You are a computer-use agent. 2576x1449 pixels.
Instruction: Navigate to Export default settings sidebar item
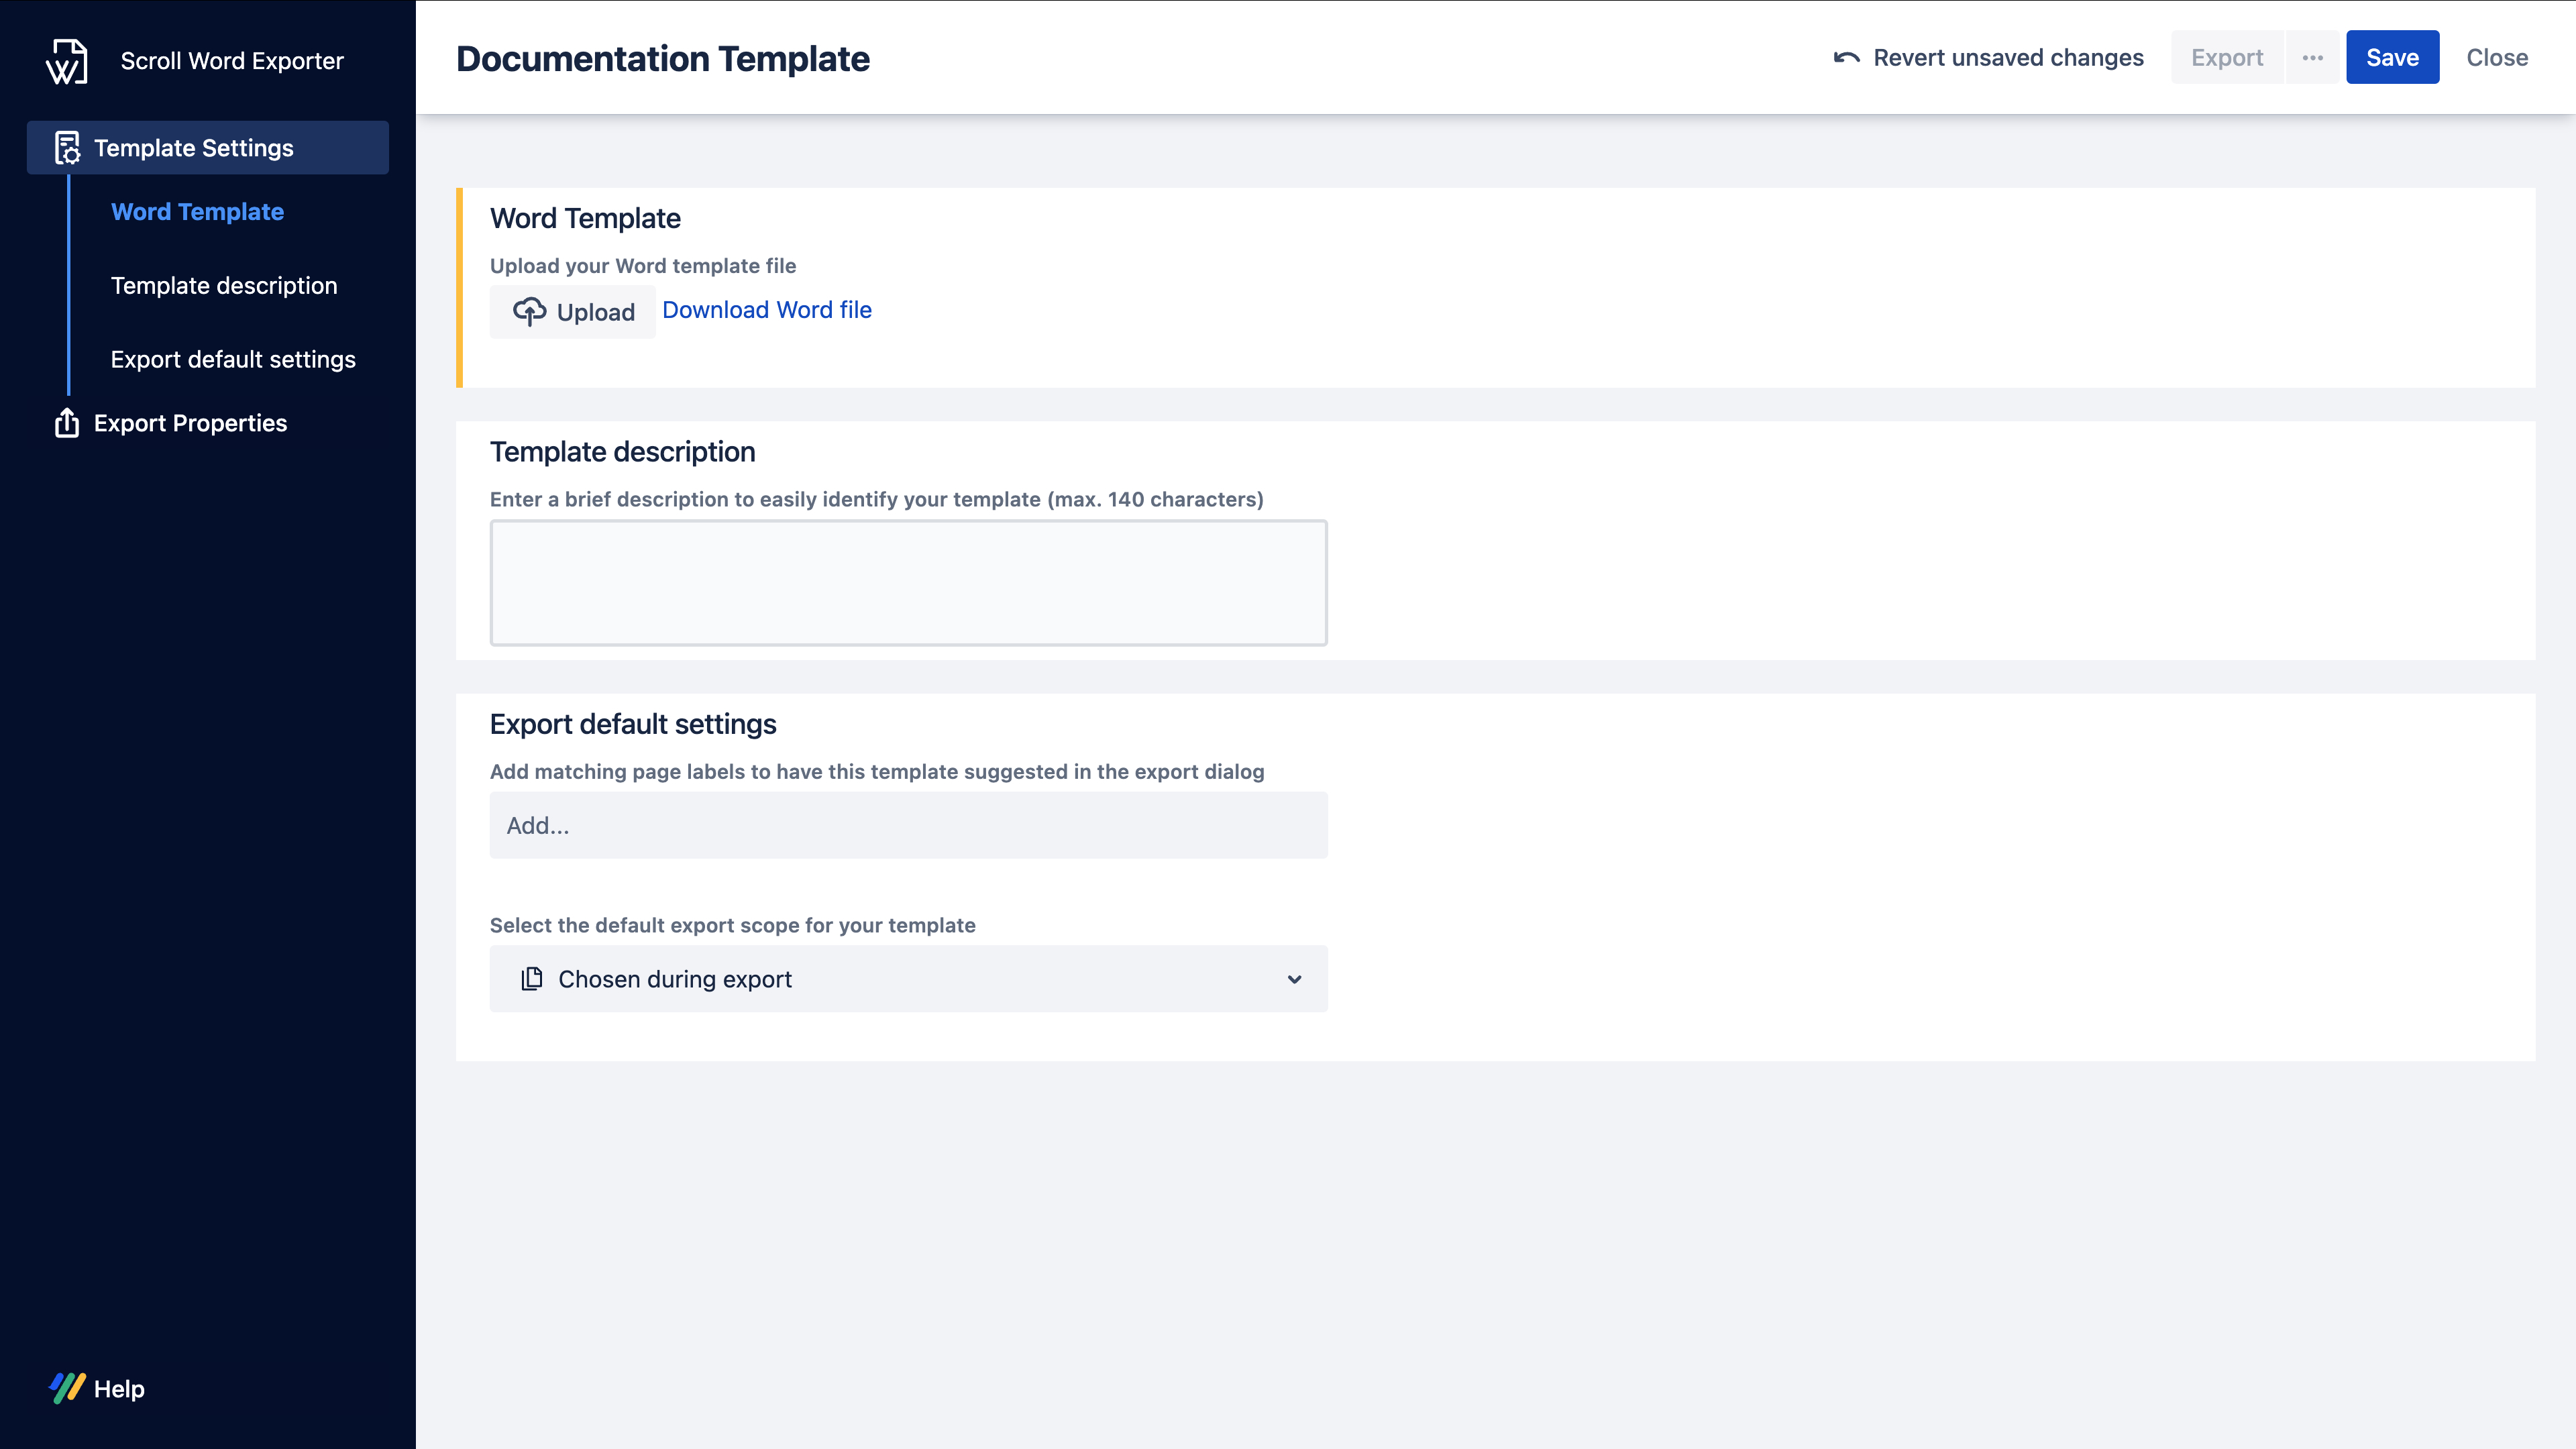(x=233, y=360)
